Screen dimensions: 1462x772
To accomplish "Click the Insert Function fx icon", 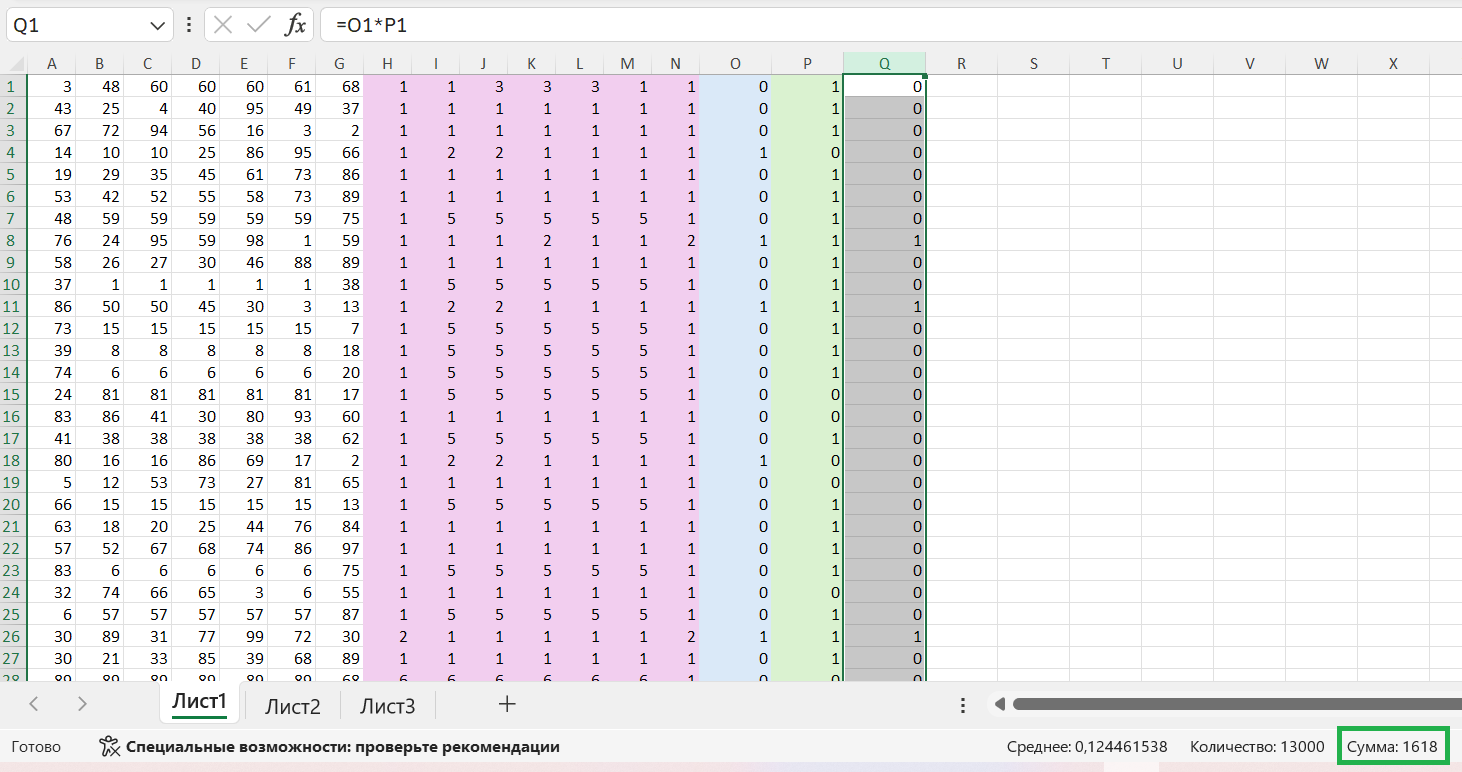I will [296, 25].
